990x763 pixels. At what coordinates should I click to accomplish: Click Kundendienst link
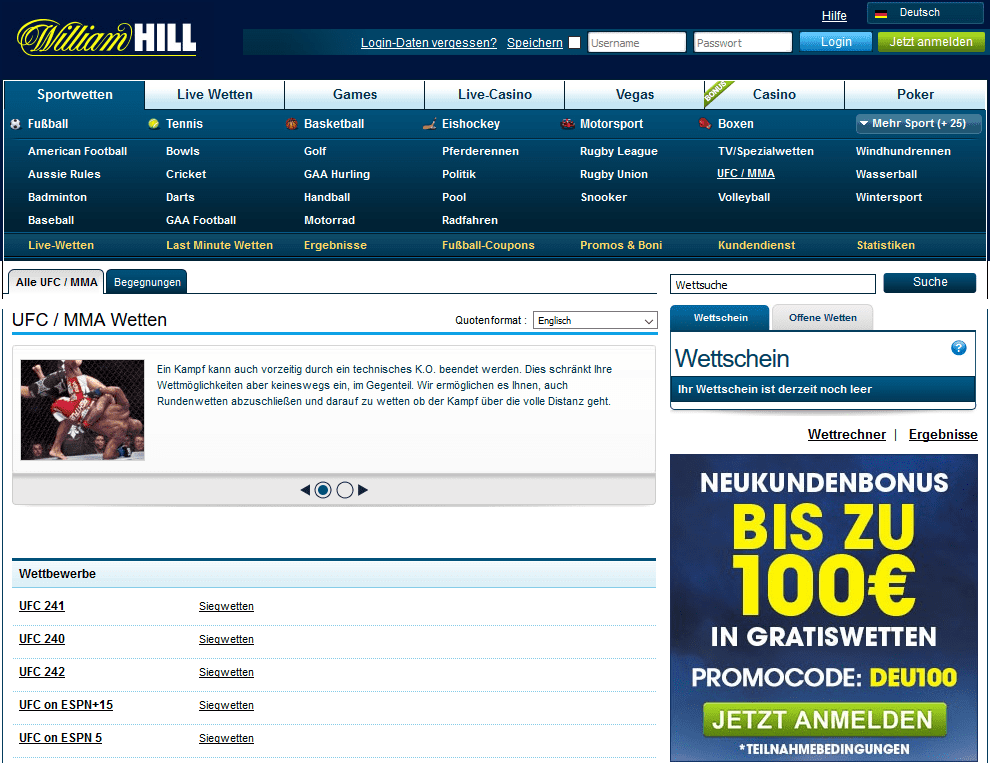pos(756,245)
